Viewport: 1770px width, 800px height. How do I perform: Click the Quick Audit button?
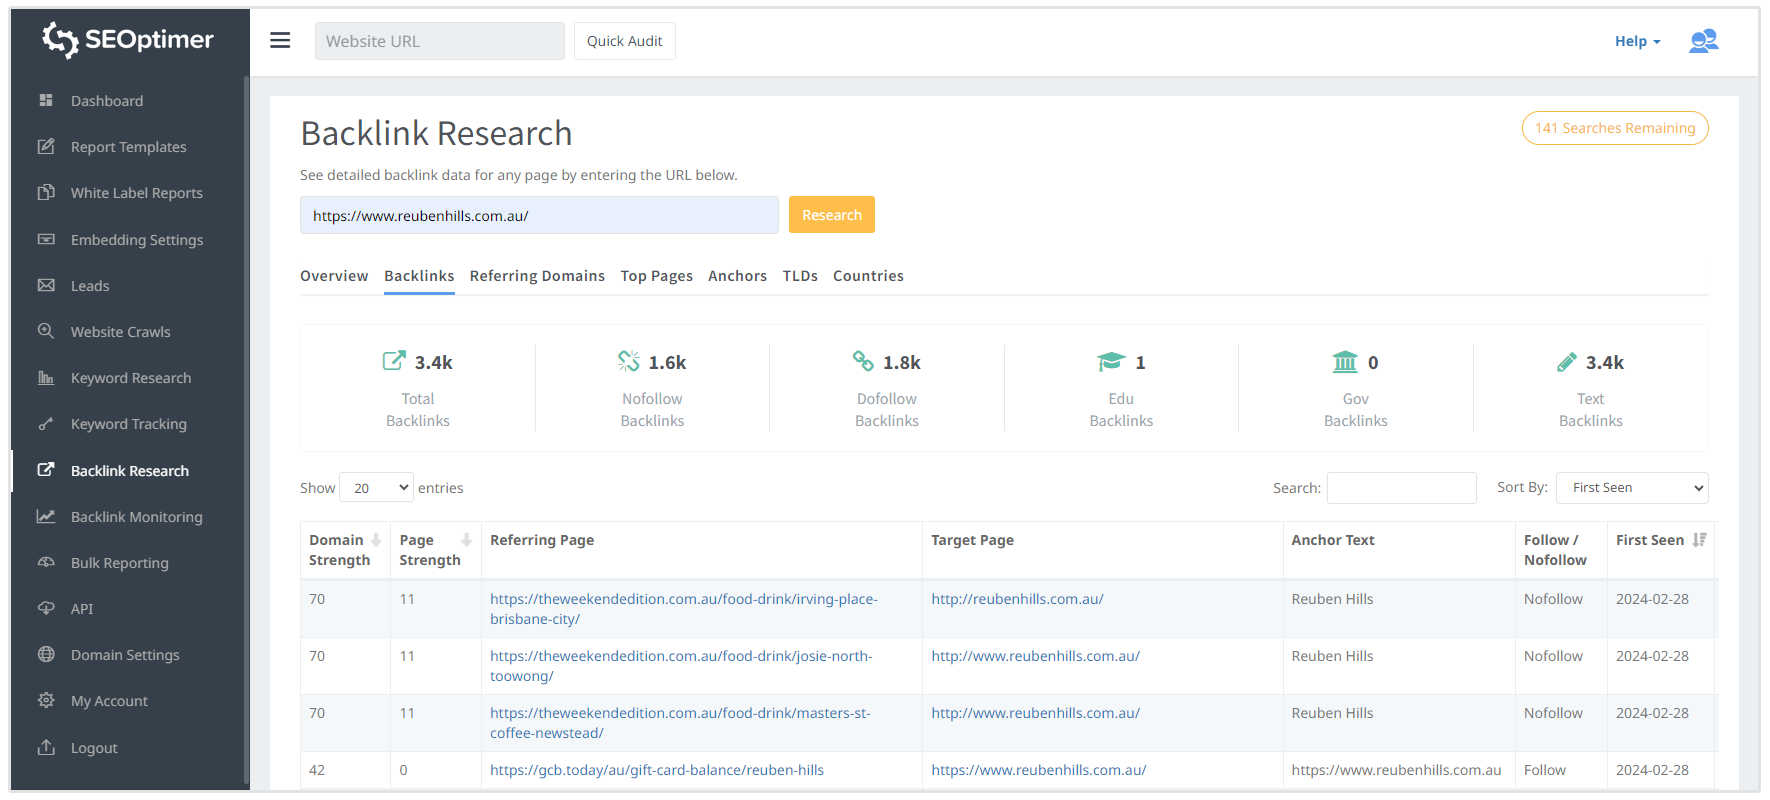(x=624, y=41)
